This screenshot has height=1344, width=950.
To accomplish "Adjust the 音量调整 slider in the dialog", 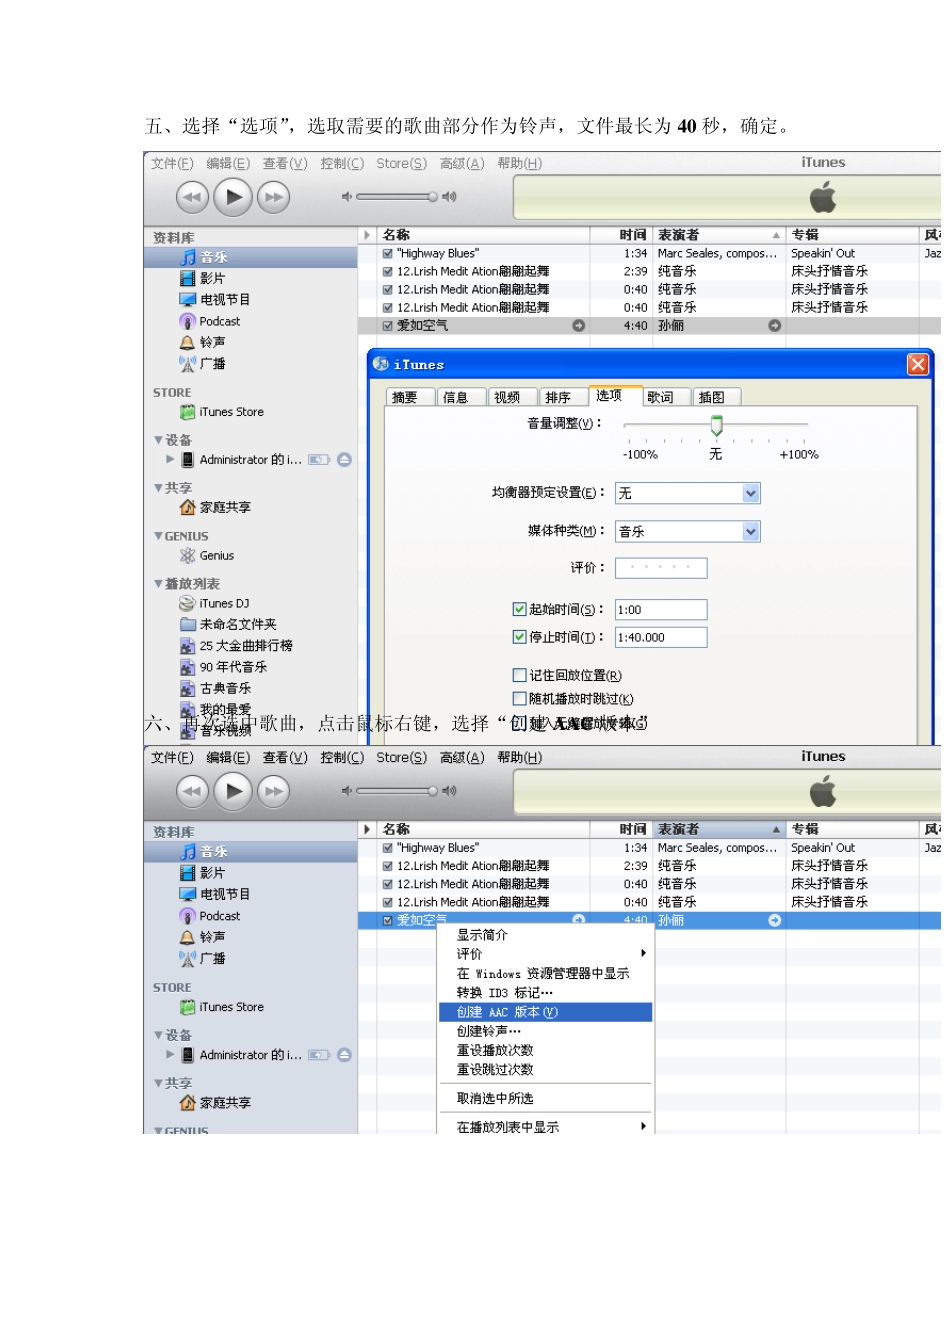I will (716, 426).
